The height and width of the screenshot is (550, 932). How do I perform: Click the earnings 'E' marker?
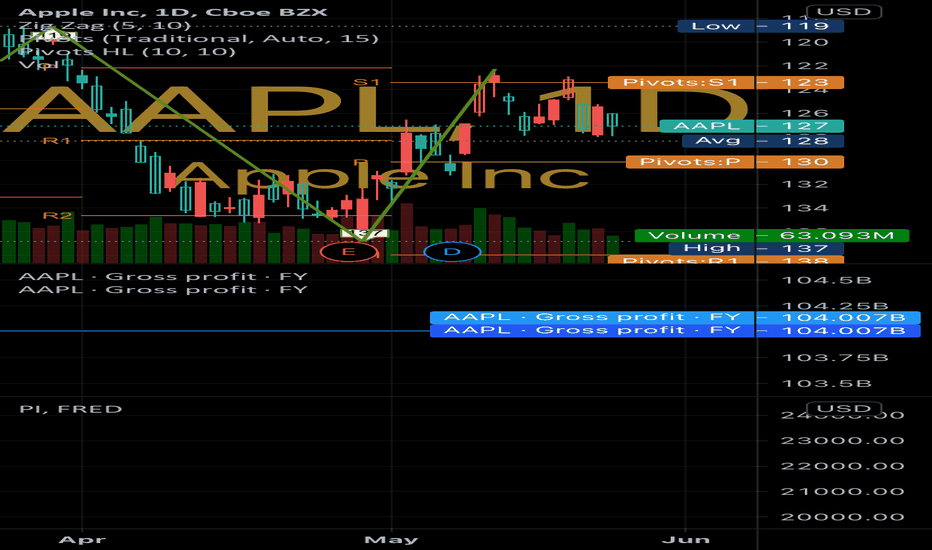point(348,252)
